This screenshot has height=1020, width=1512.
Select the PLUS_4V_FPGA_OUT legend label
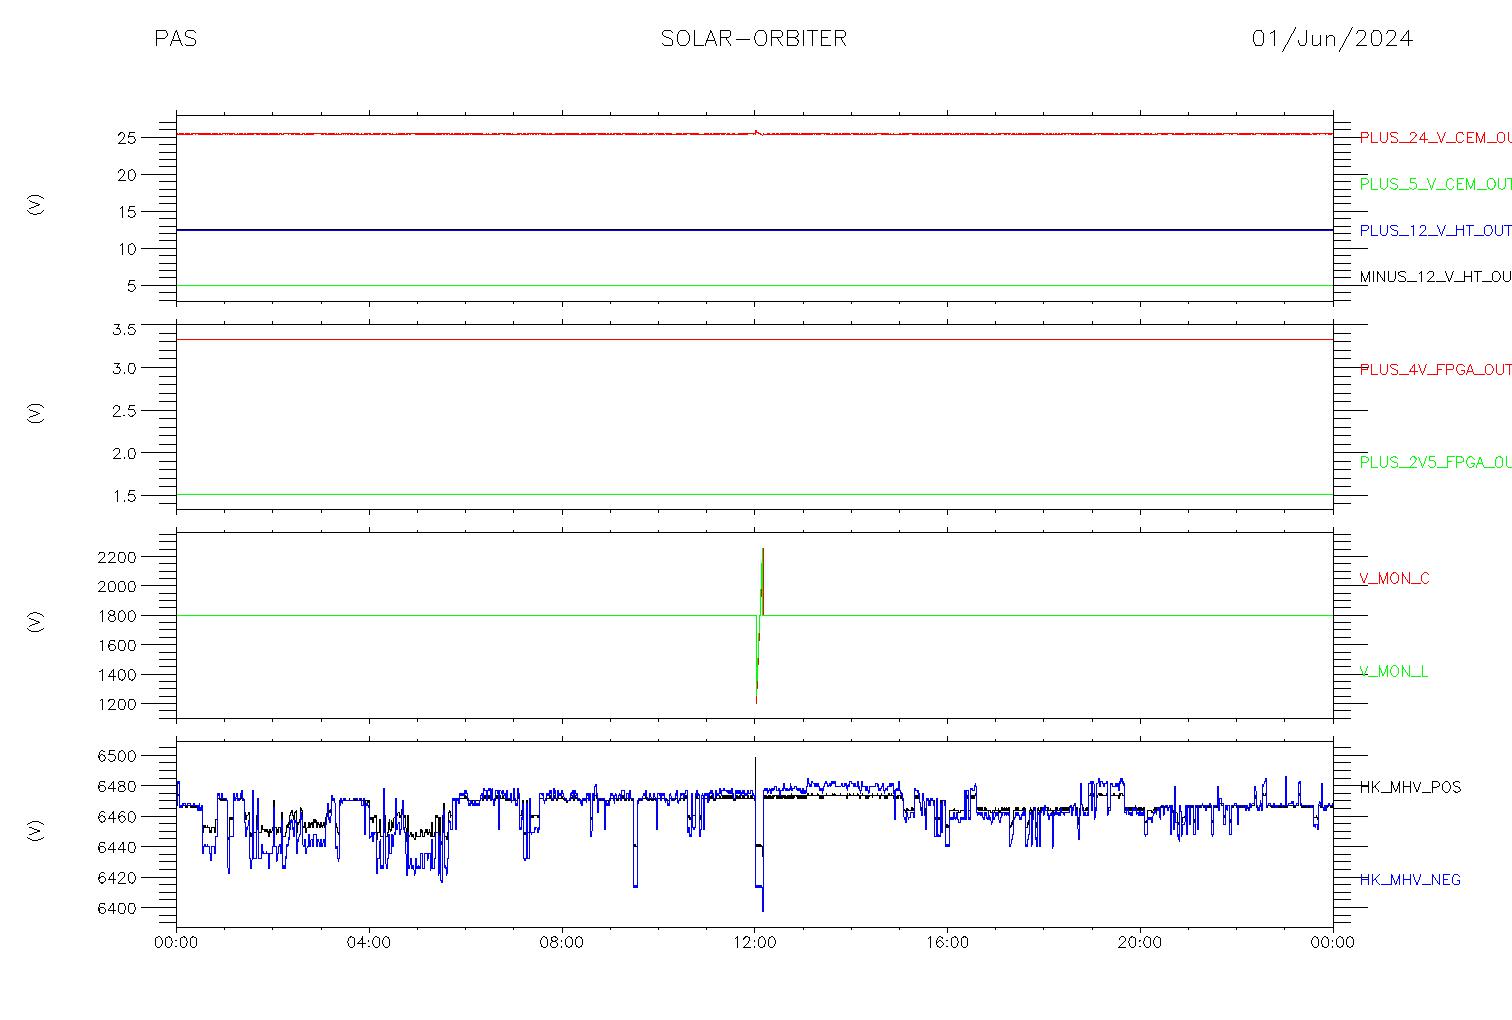[1435, 370]
